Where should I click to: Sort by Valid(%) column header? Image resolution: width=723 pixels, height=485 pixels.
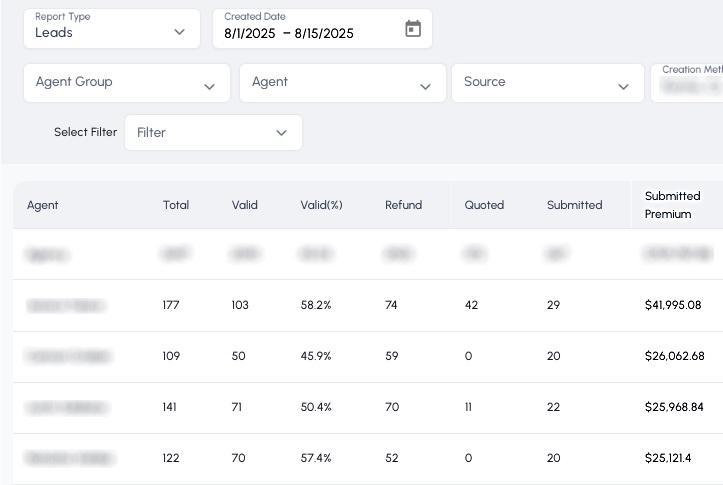pos(321,205)
